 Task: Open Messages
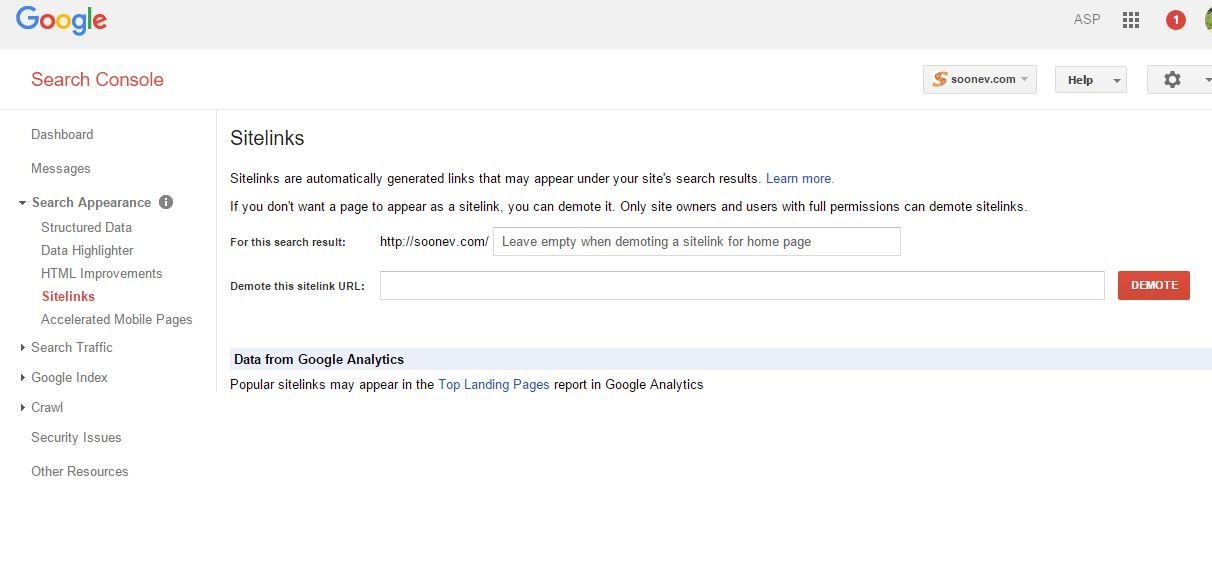(61, 168)
